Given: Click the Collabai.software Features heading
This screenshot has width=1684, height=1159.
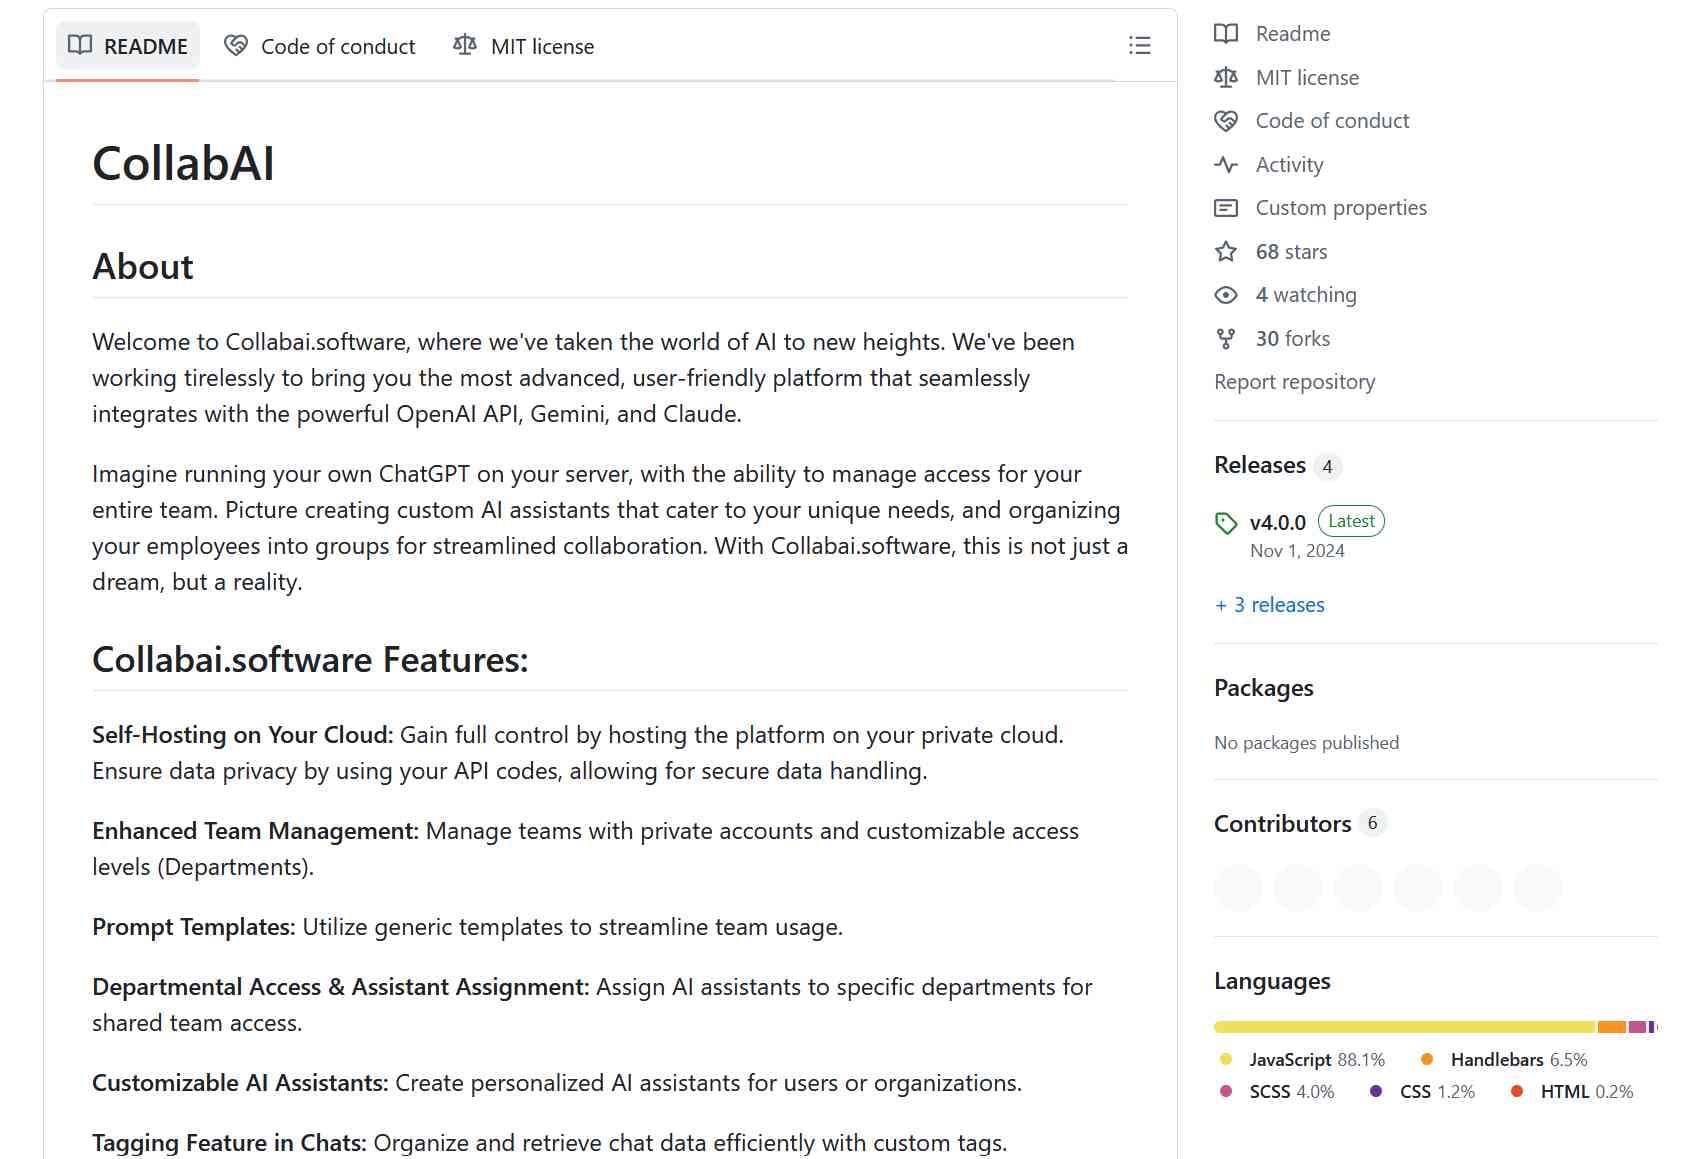Looking at the screenshot, I should pyautogui.click(x=310, y=660).
